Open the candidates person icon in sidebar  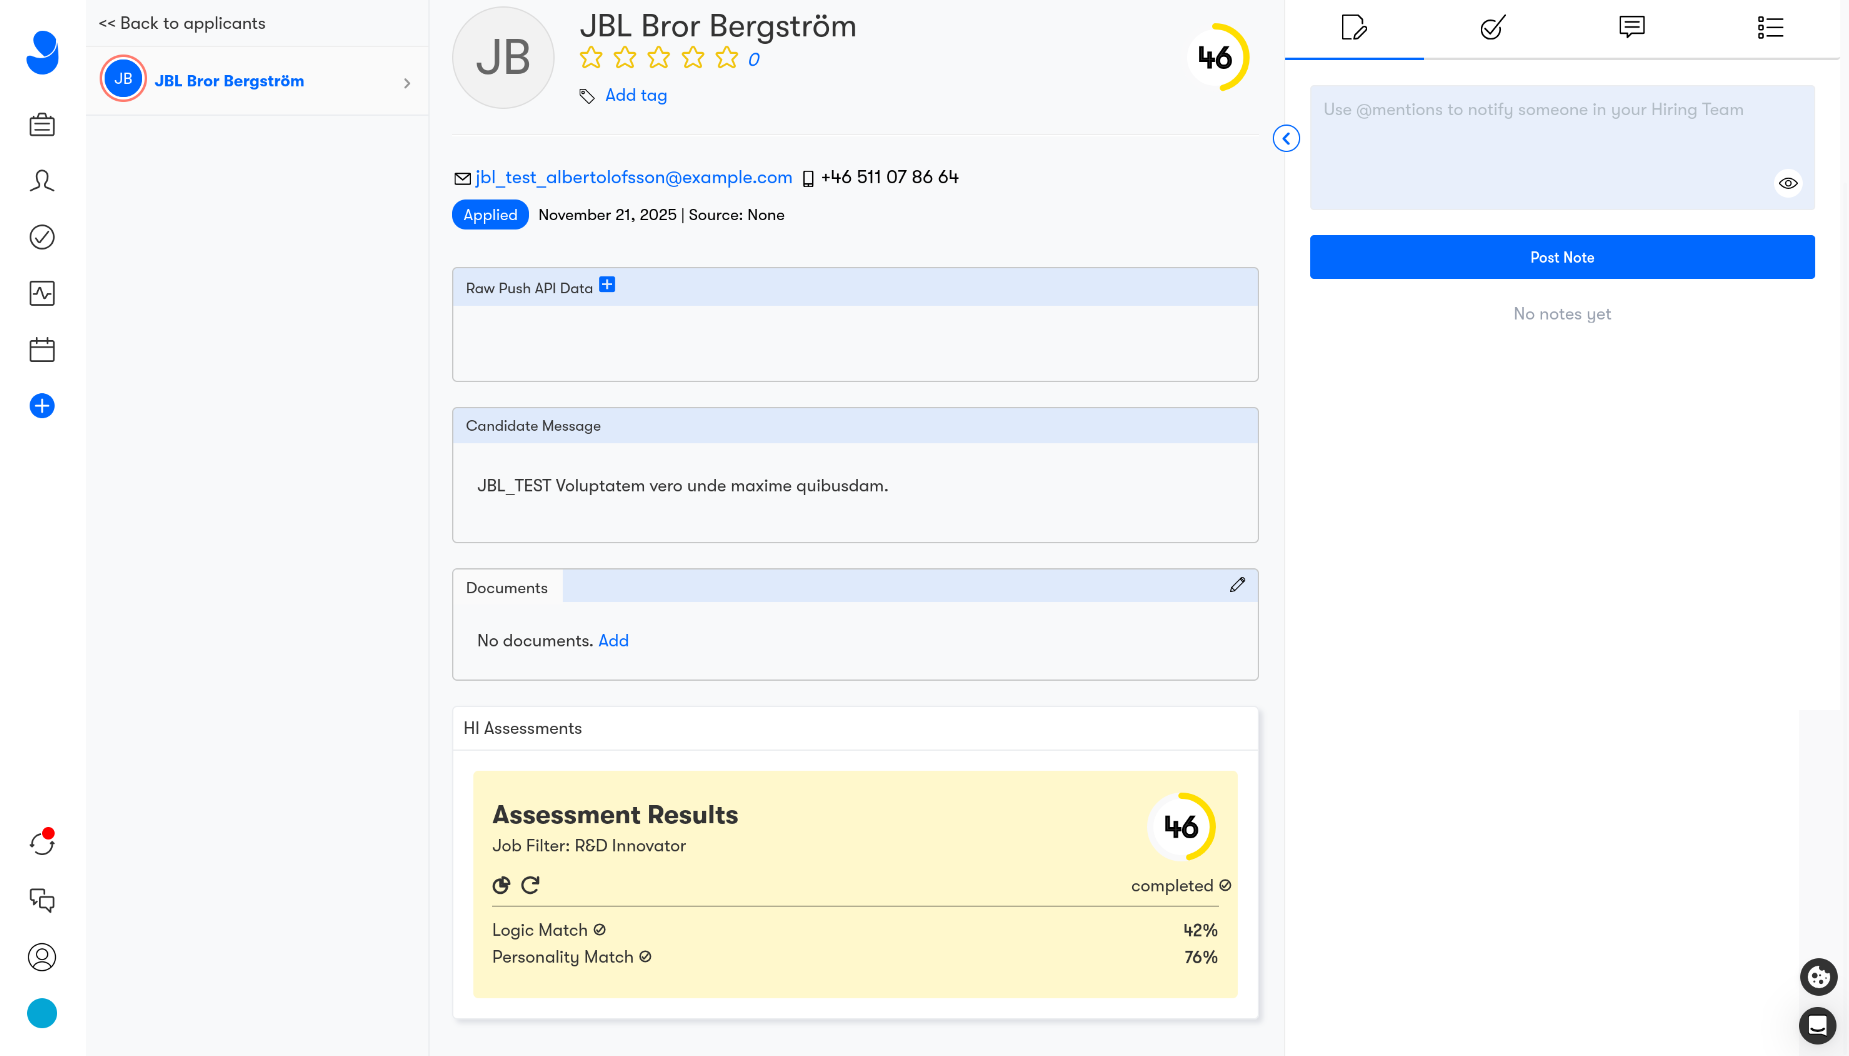(42, 181)
